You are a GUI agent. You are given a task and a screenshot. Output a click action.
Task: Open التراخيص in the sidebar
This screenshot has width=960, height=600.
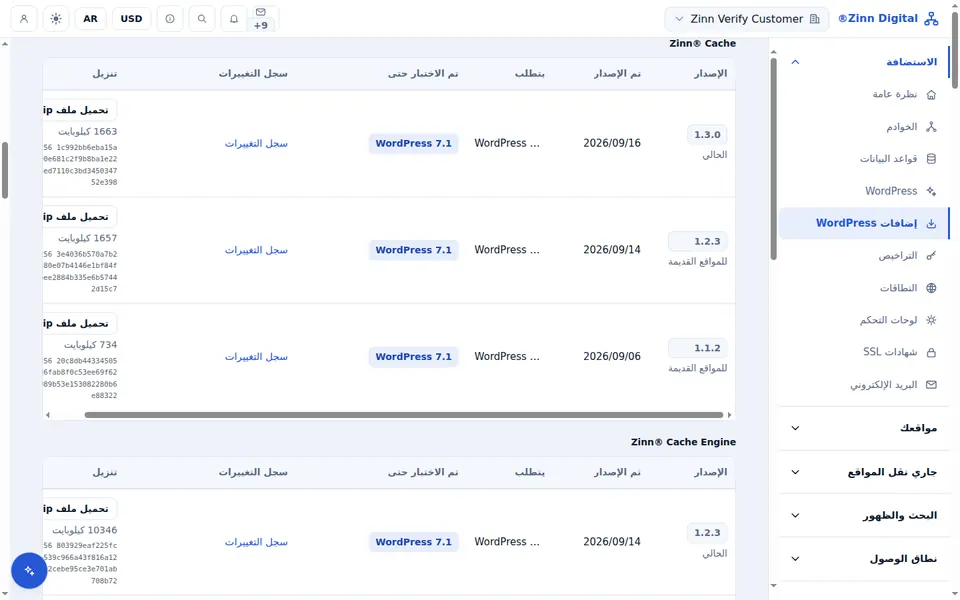864,255
